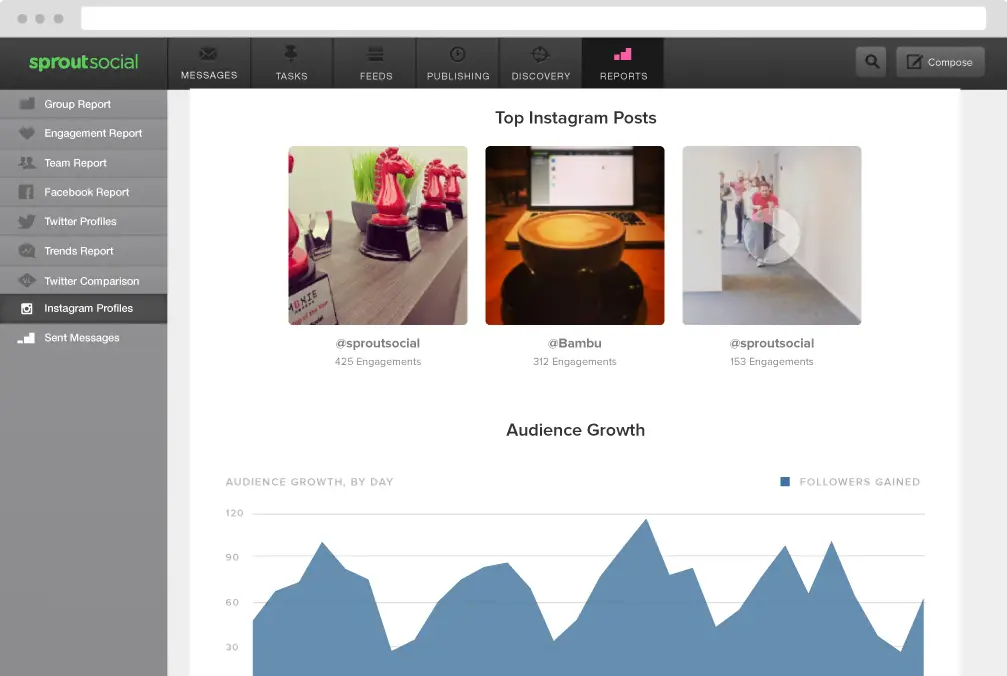
Task: Click the Publishing clock icon
Action: coord(457,55)
